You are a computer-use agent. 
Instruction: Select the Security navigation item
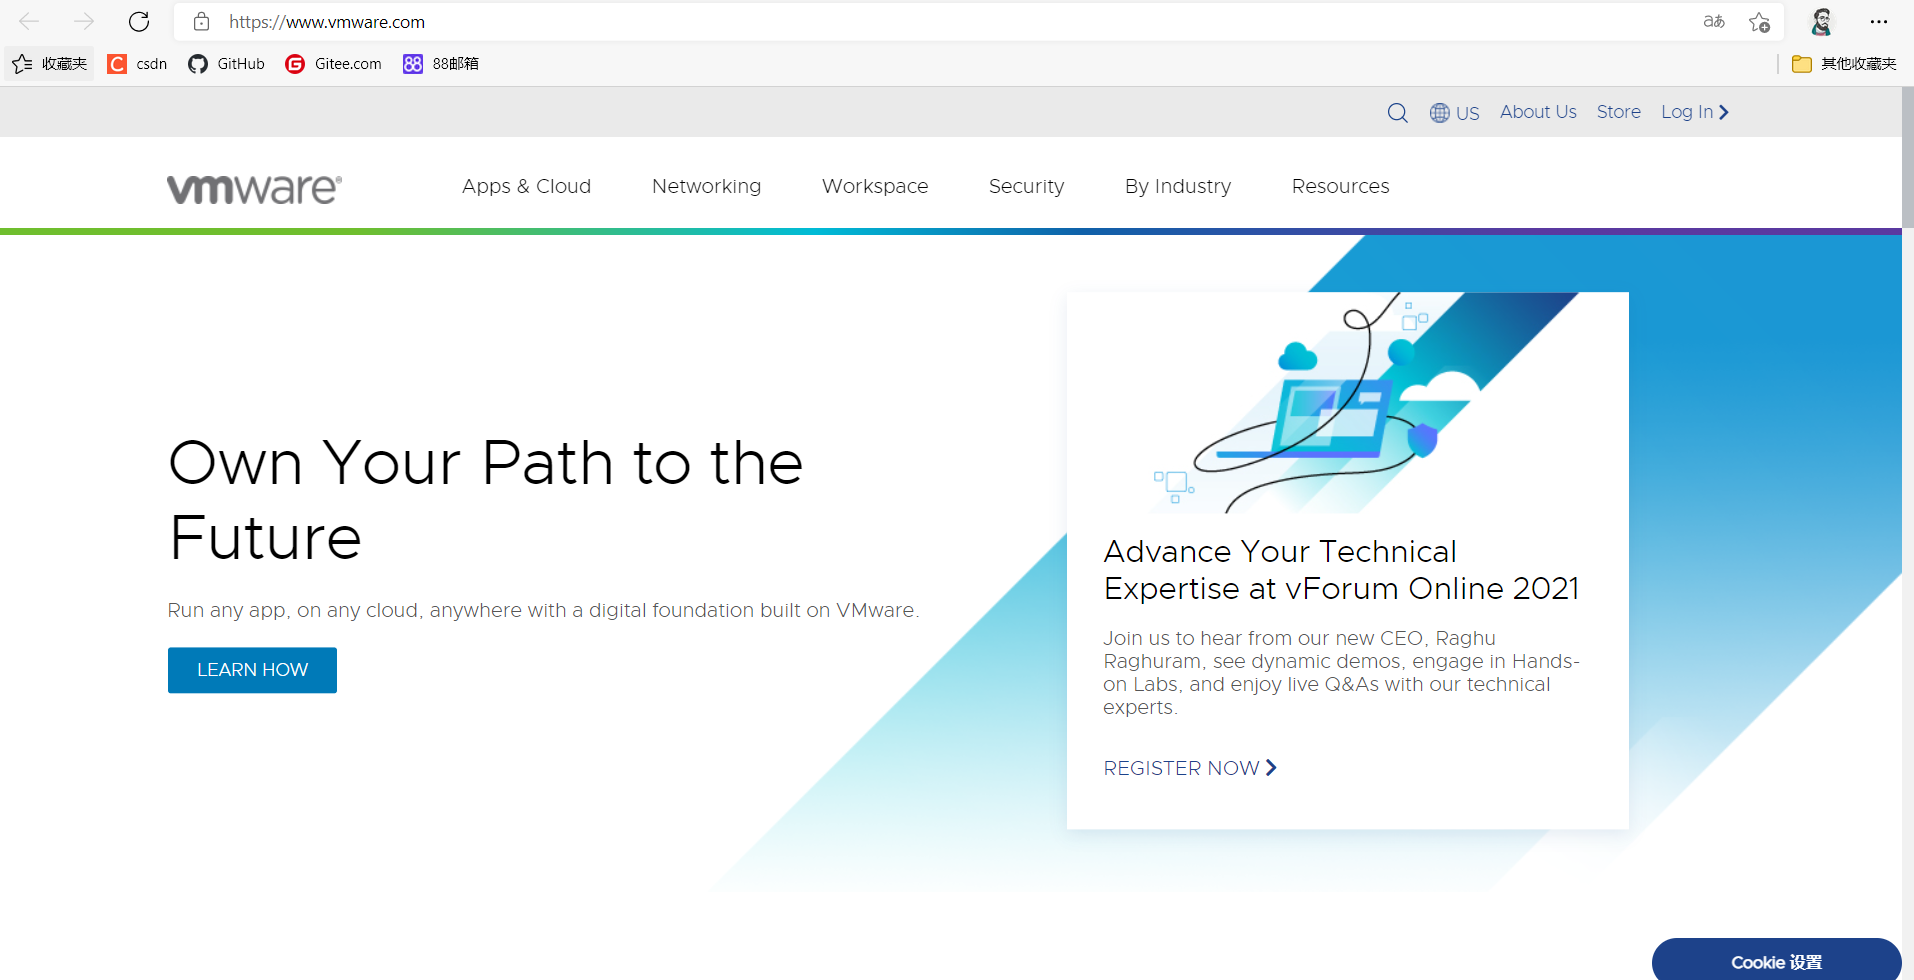click(1026, 186)
